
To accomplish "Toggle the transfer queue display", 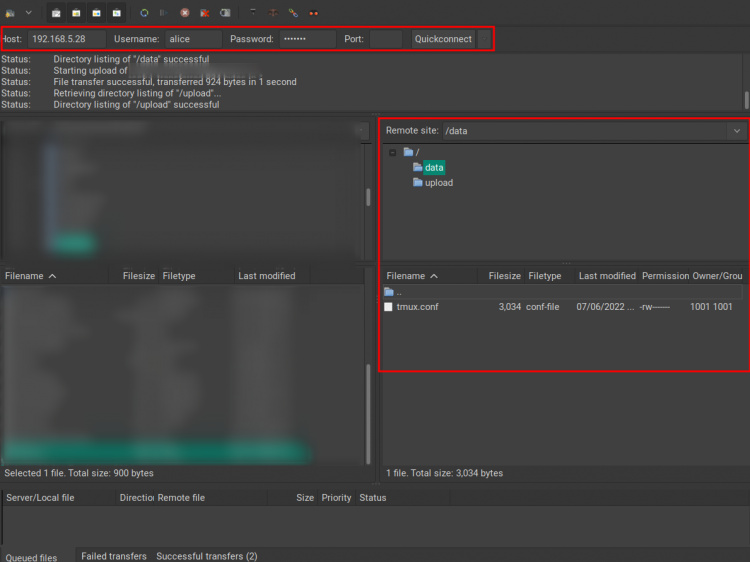I will pyautogui.click(x=117, y=12).
